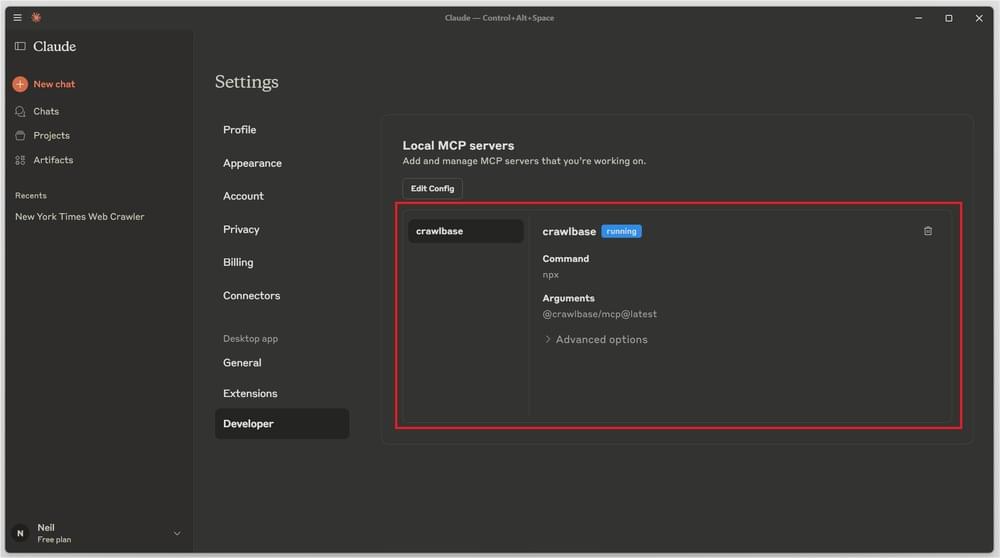This screenshot has width=1000, height=558.
Task: Open Account settings
Action: [244, 196]
